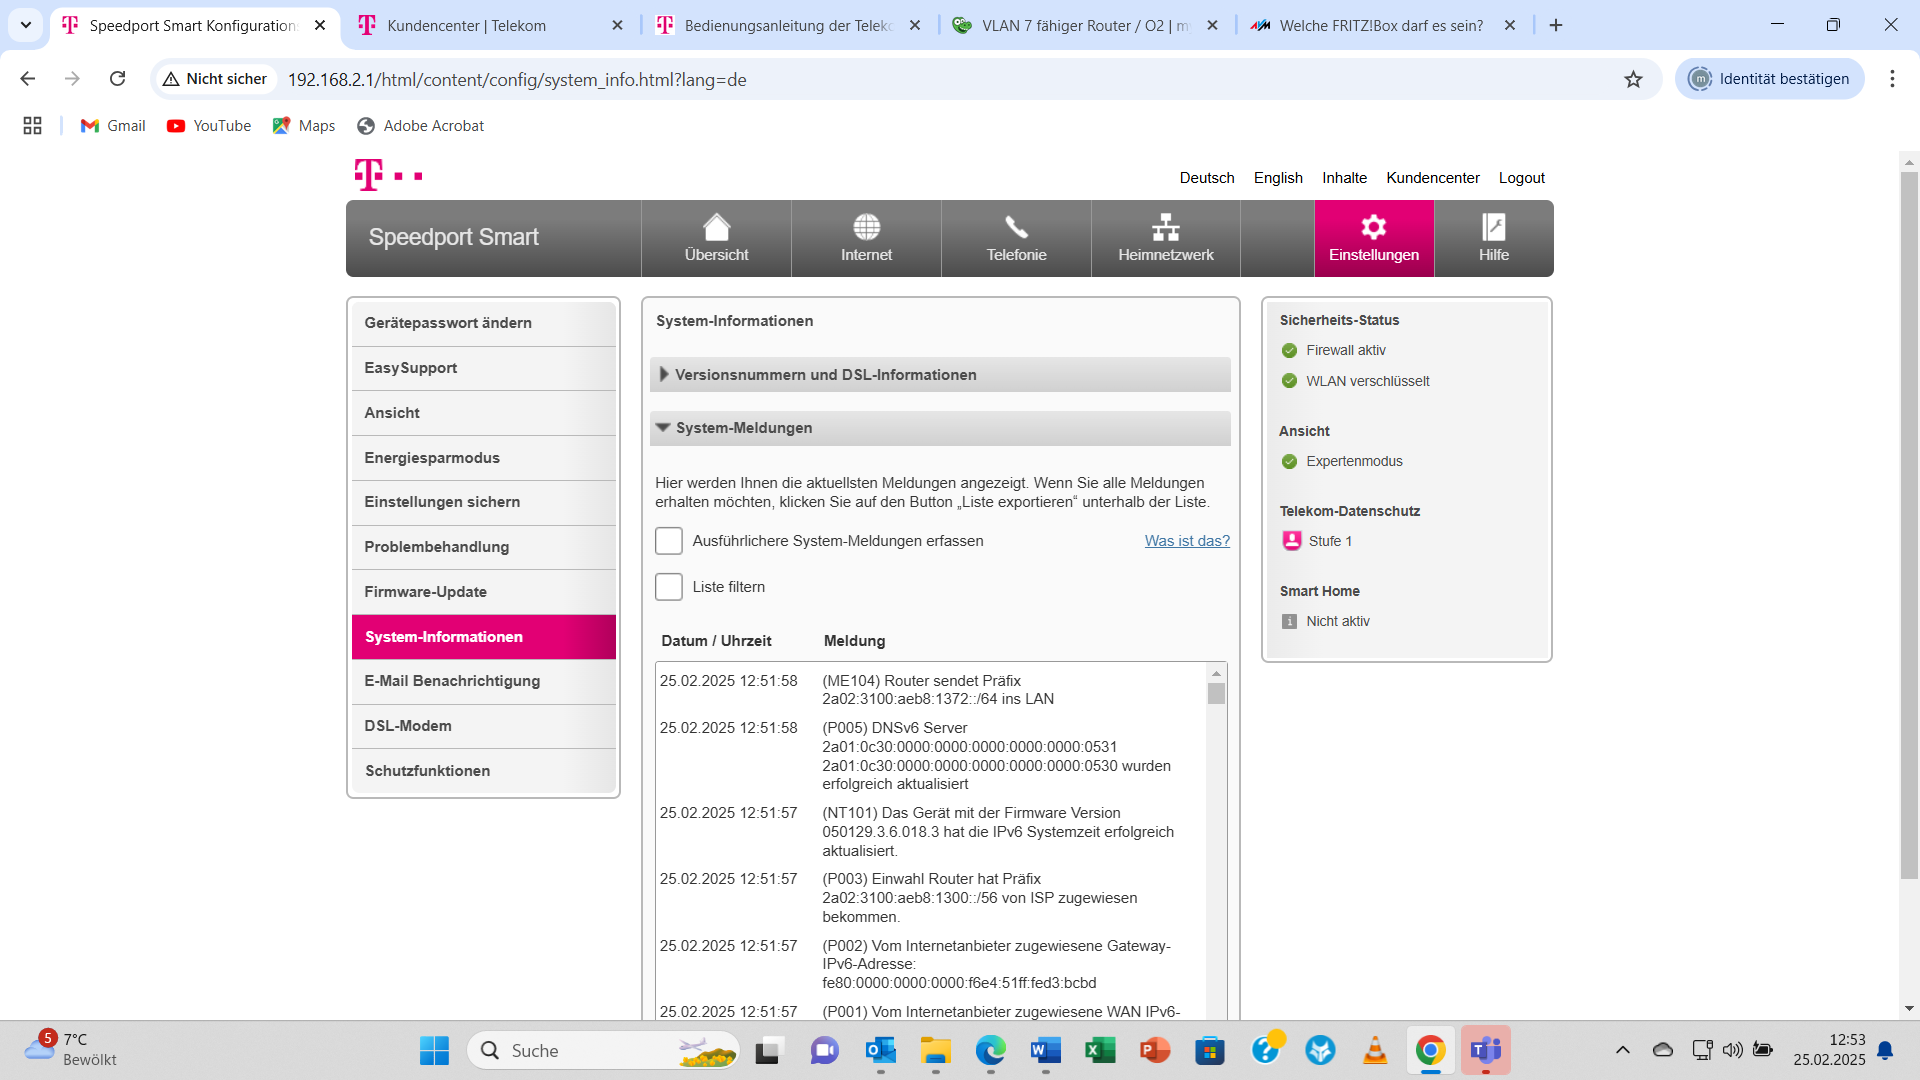Open Microsoft Store from the taskbar
The width and height of the screenshot is (1920, 1080).
[x=1210, y=1050]
